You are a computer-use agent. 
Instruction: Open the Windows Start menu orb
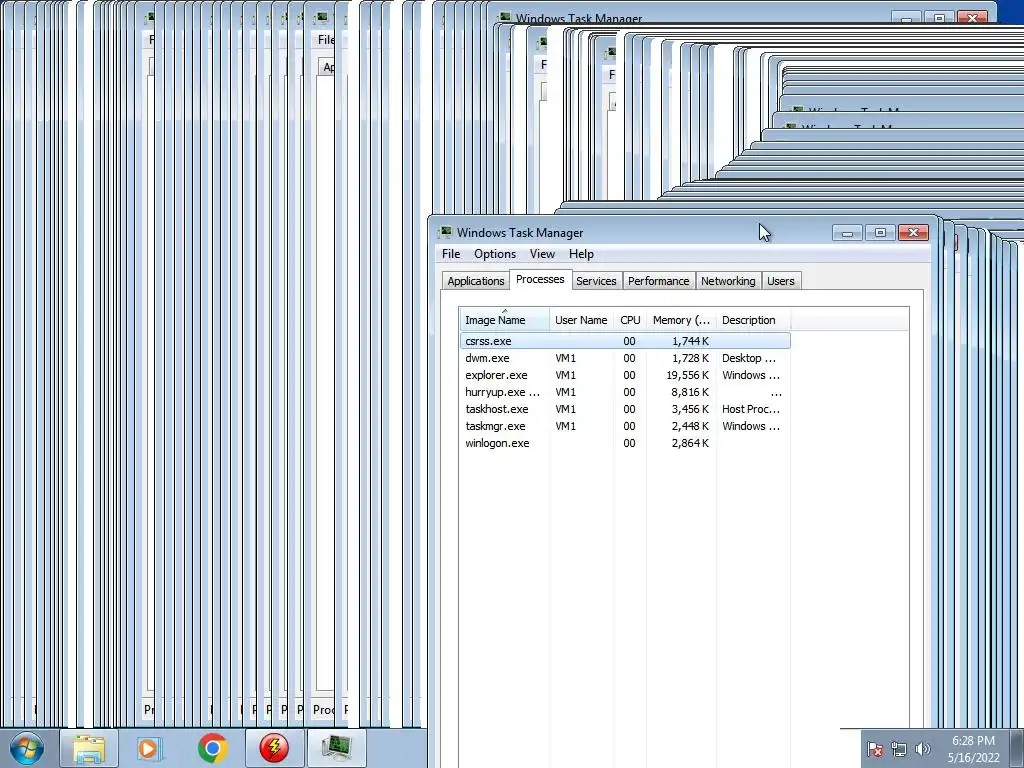27,748
